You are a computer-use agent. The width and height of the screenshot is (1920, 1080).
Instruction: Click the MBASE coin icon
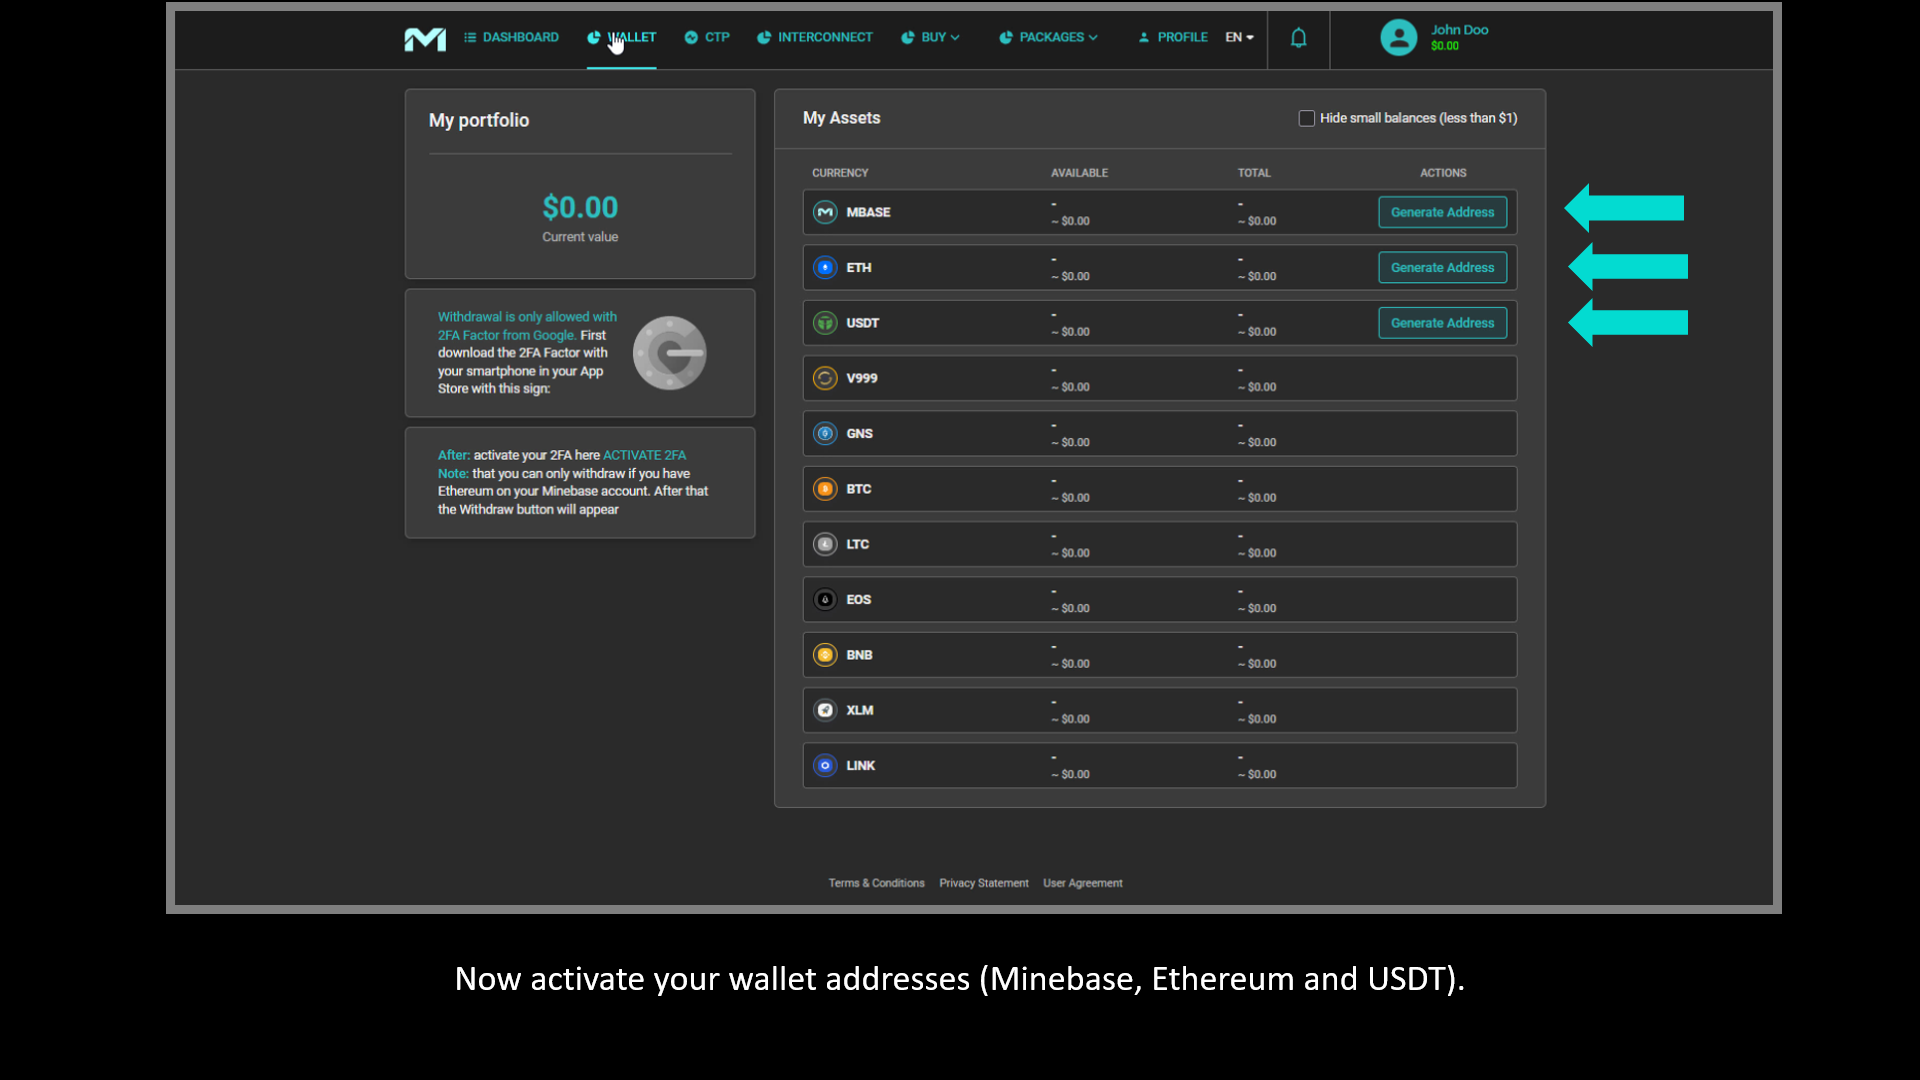click(x=825, y=212)
